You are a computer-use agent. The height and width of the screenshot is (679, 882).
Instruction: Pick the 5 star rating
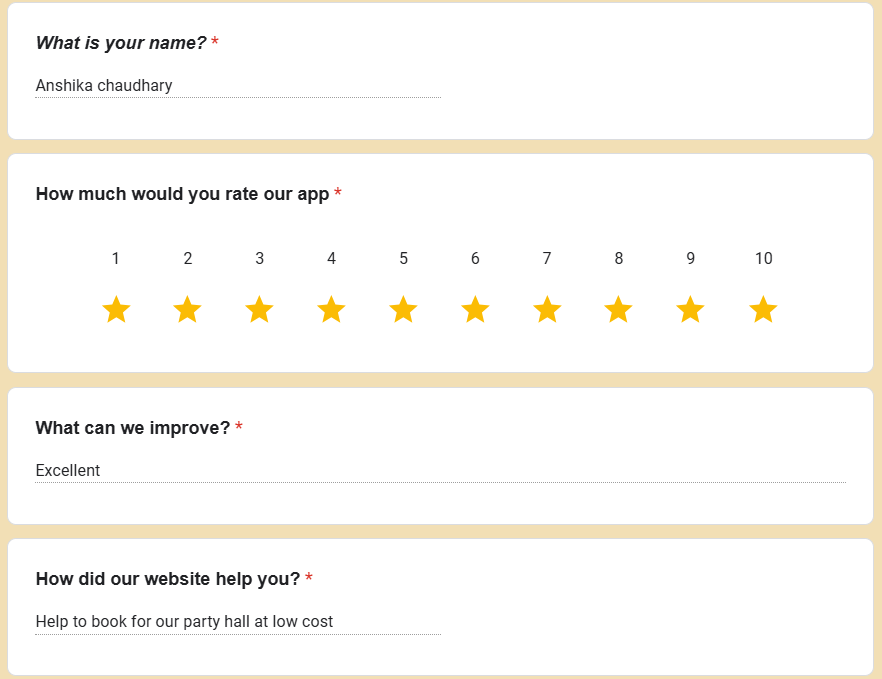pos(403,310)
